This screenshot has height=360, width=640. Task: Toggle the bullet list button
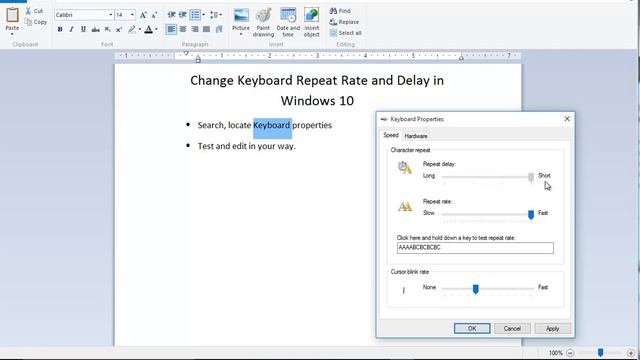[x=195, y=15]
